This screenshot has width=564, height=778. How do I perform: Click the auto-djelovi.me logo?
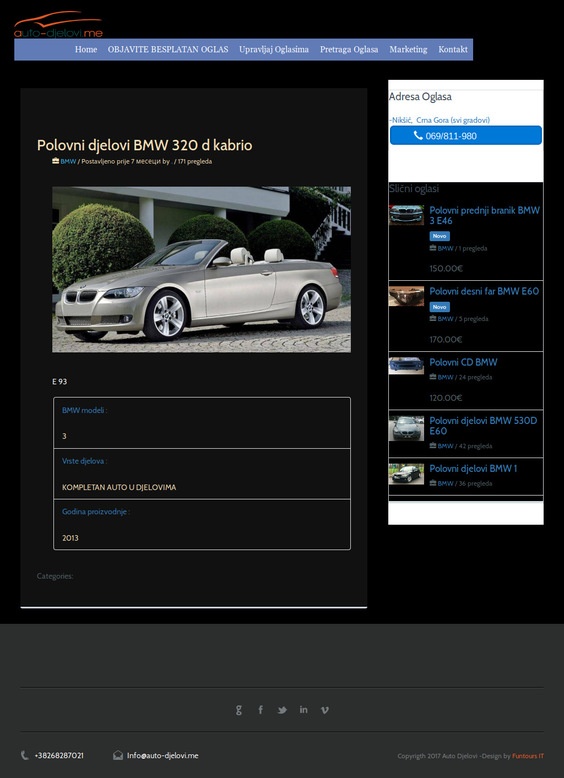click(59, 24)
